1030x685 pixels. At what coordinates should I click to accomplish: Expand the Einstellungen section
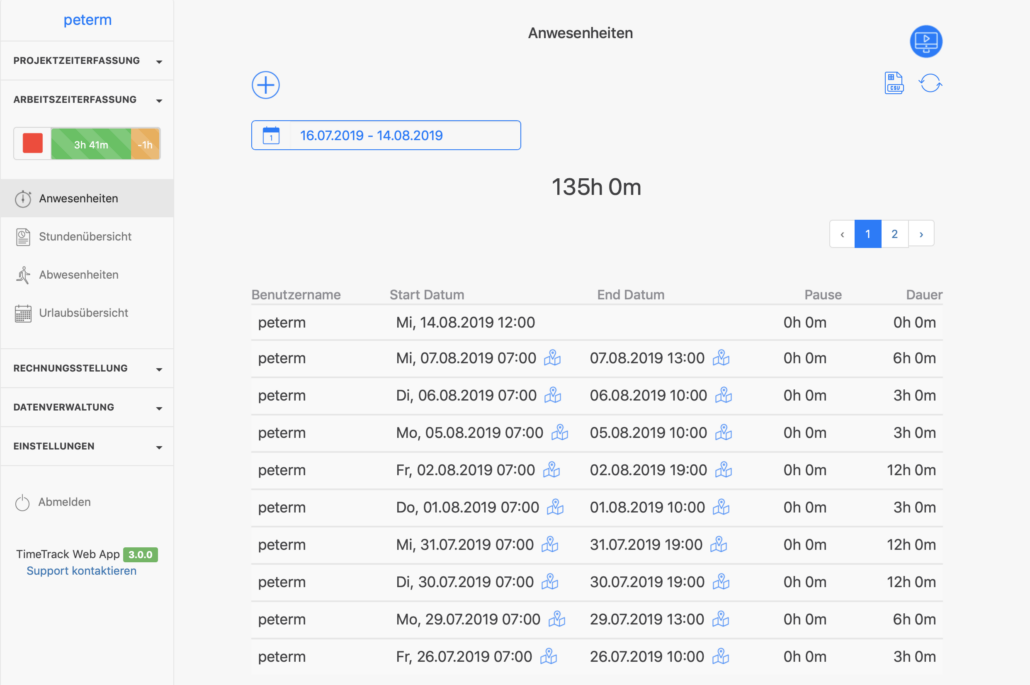(x=87, y=447)
